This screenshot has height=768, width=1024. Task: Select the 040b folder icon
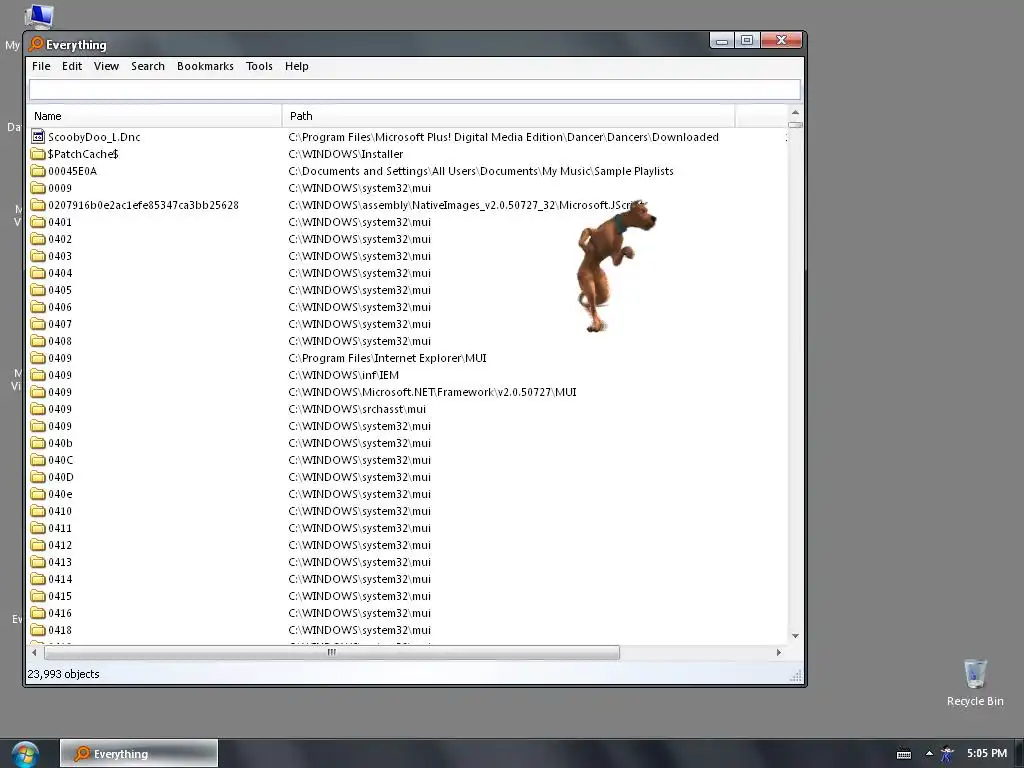[x=38, y=443]
